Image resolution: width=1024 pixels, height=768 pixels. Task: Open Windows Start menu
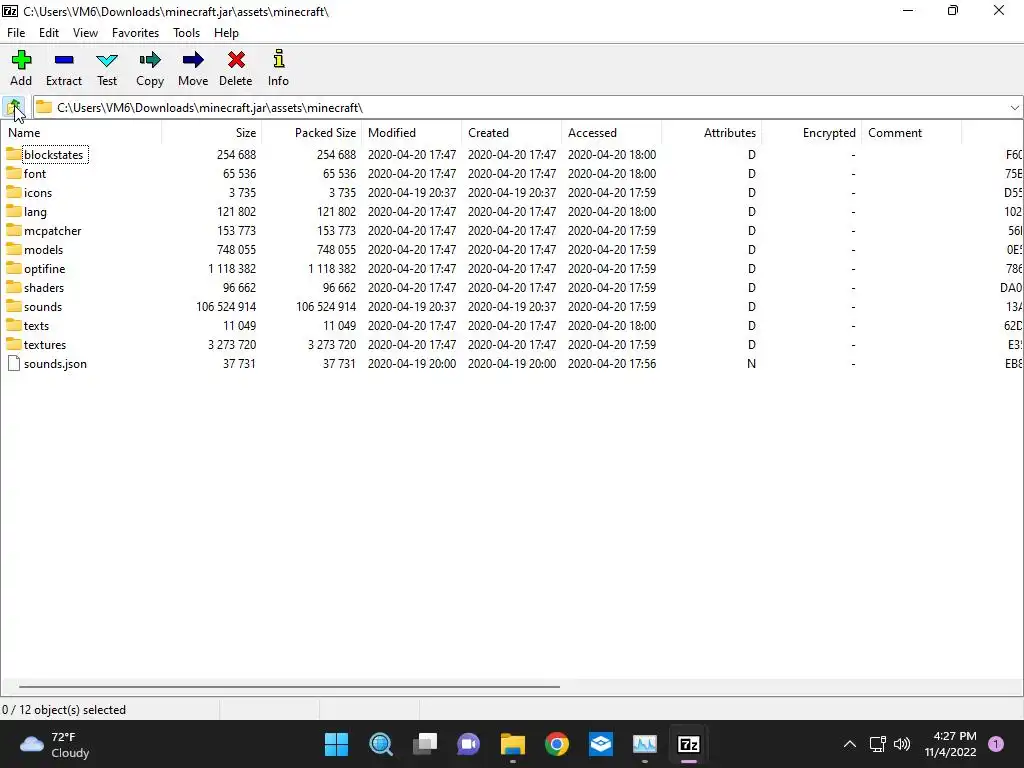tap(336, 744)
